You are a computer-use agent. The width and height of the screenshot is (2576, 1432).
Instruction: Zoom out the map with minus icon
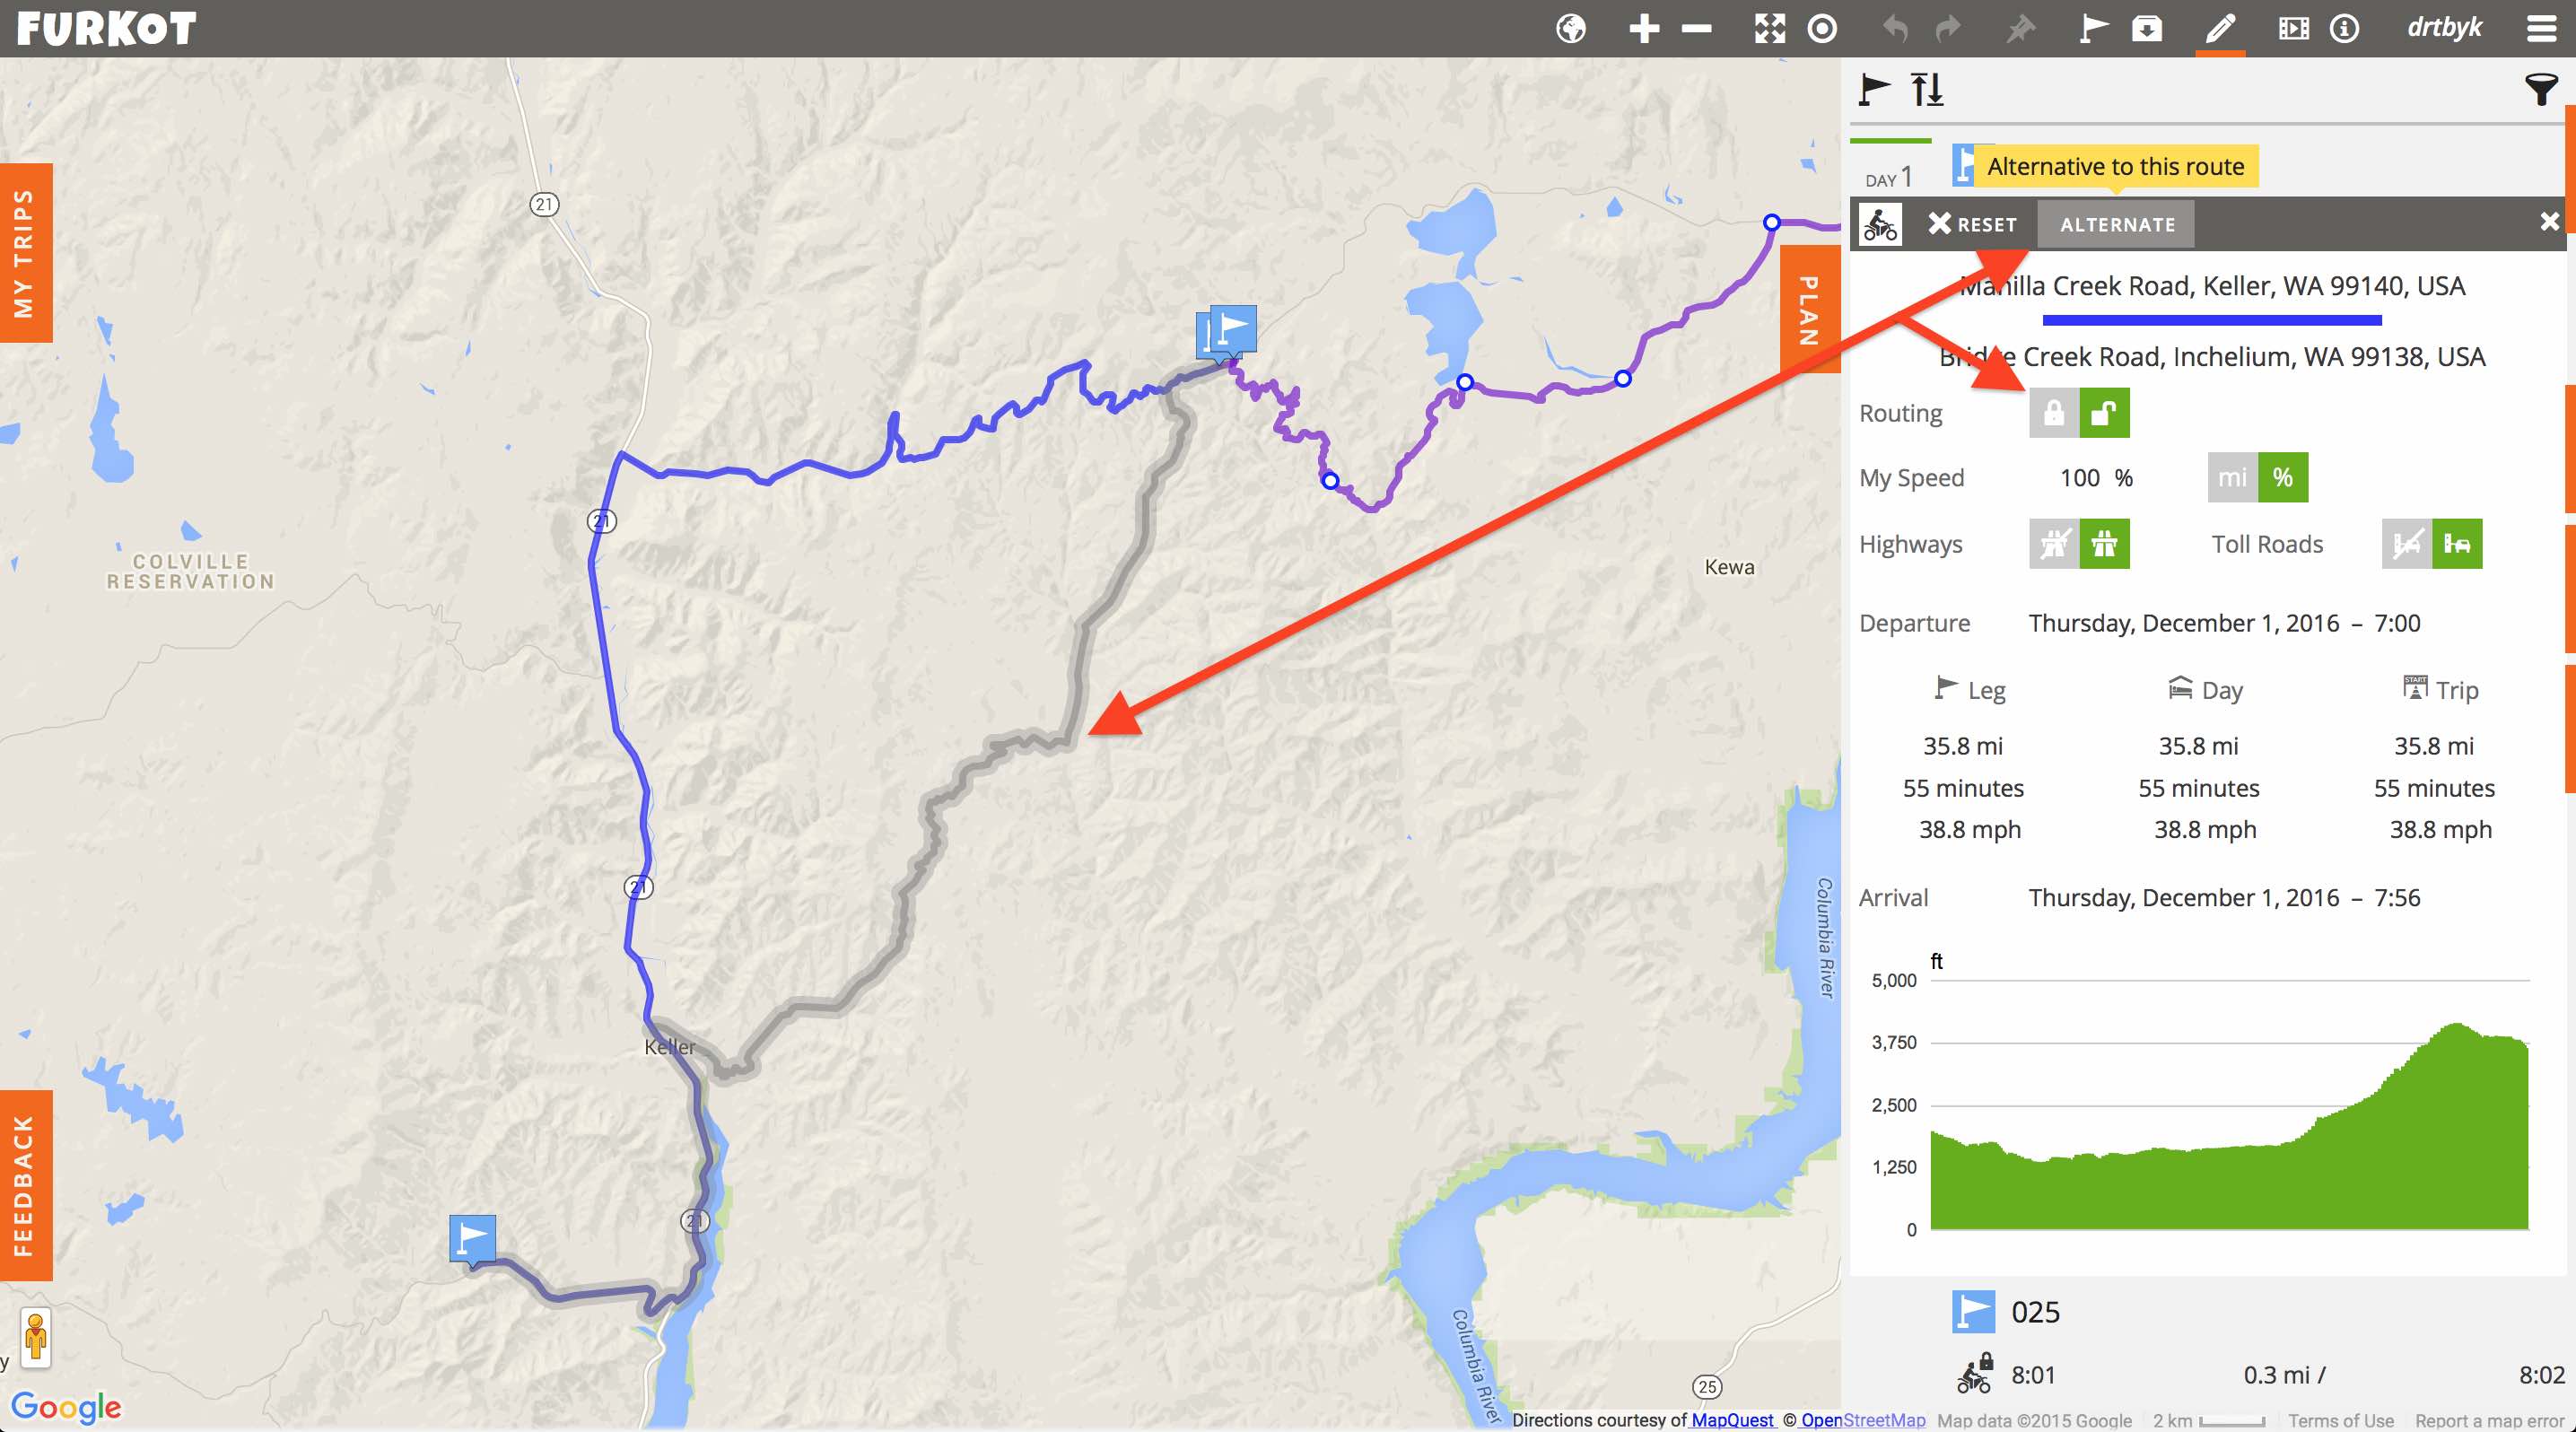[x=1696, y=29]
